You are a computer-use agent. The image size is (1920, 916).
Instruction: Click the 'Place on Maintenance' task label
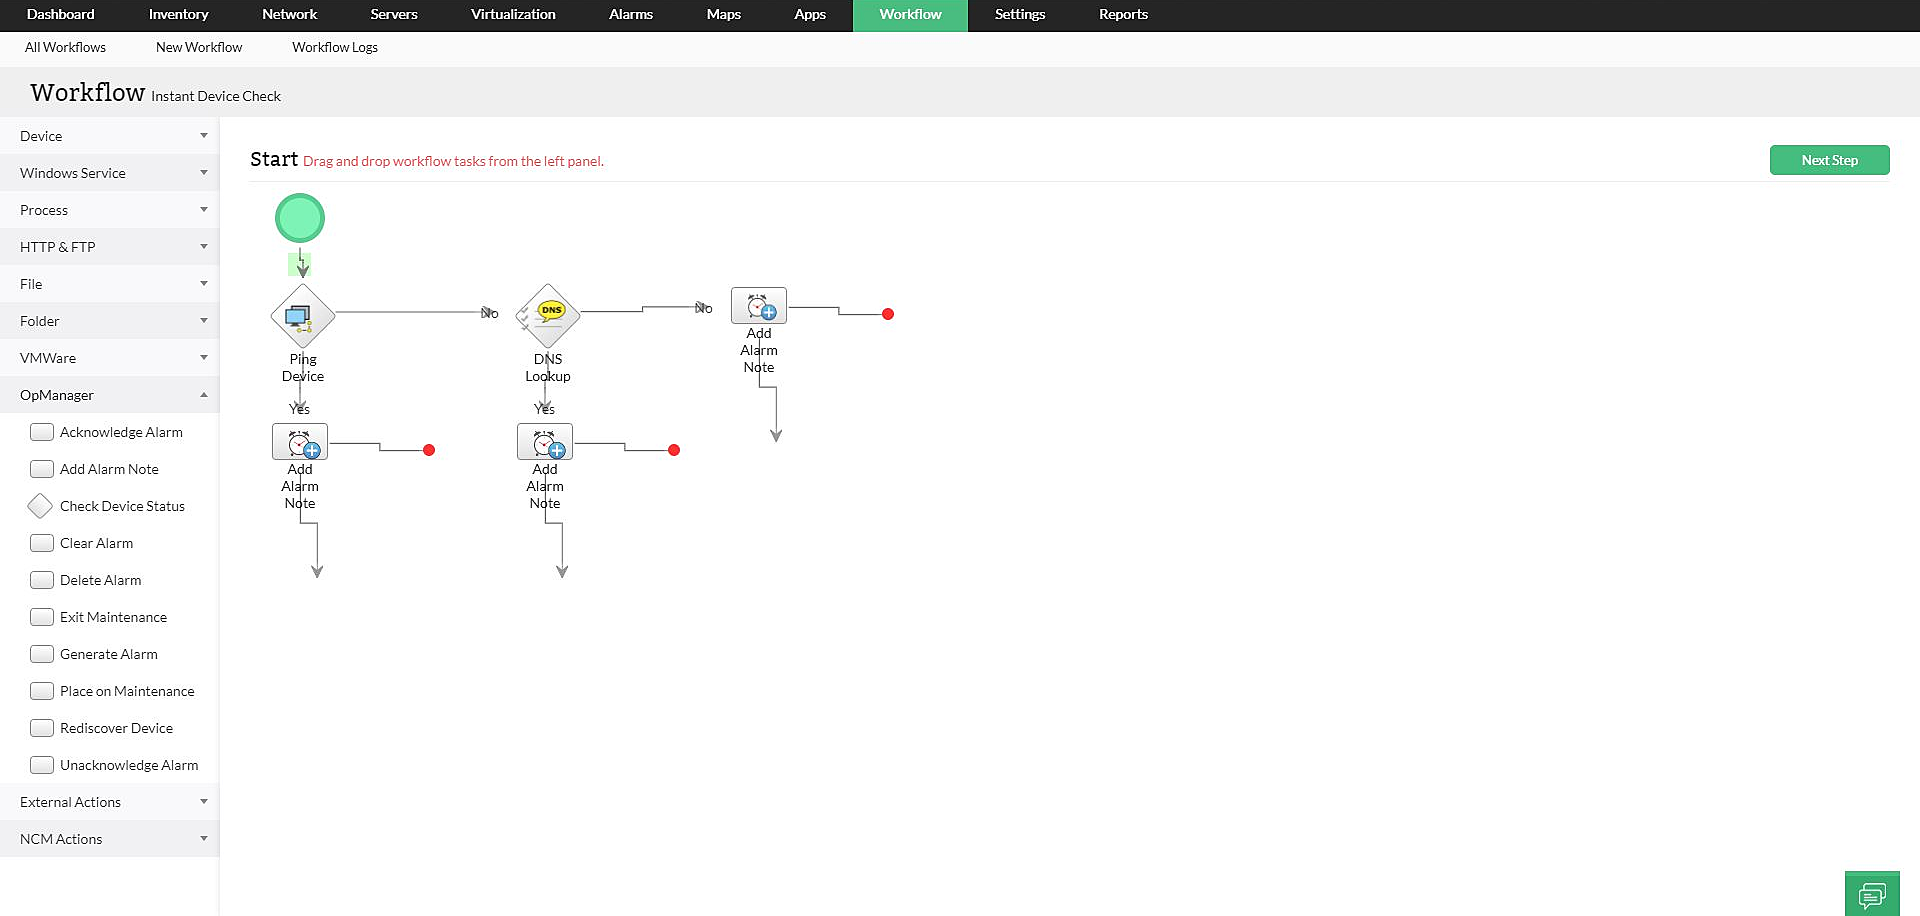coord(127,691)
